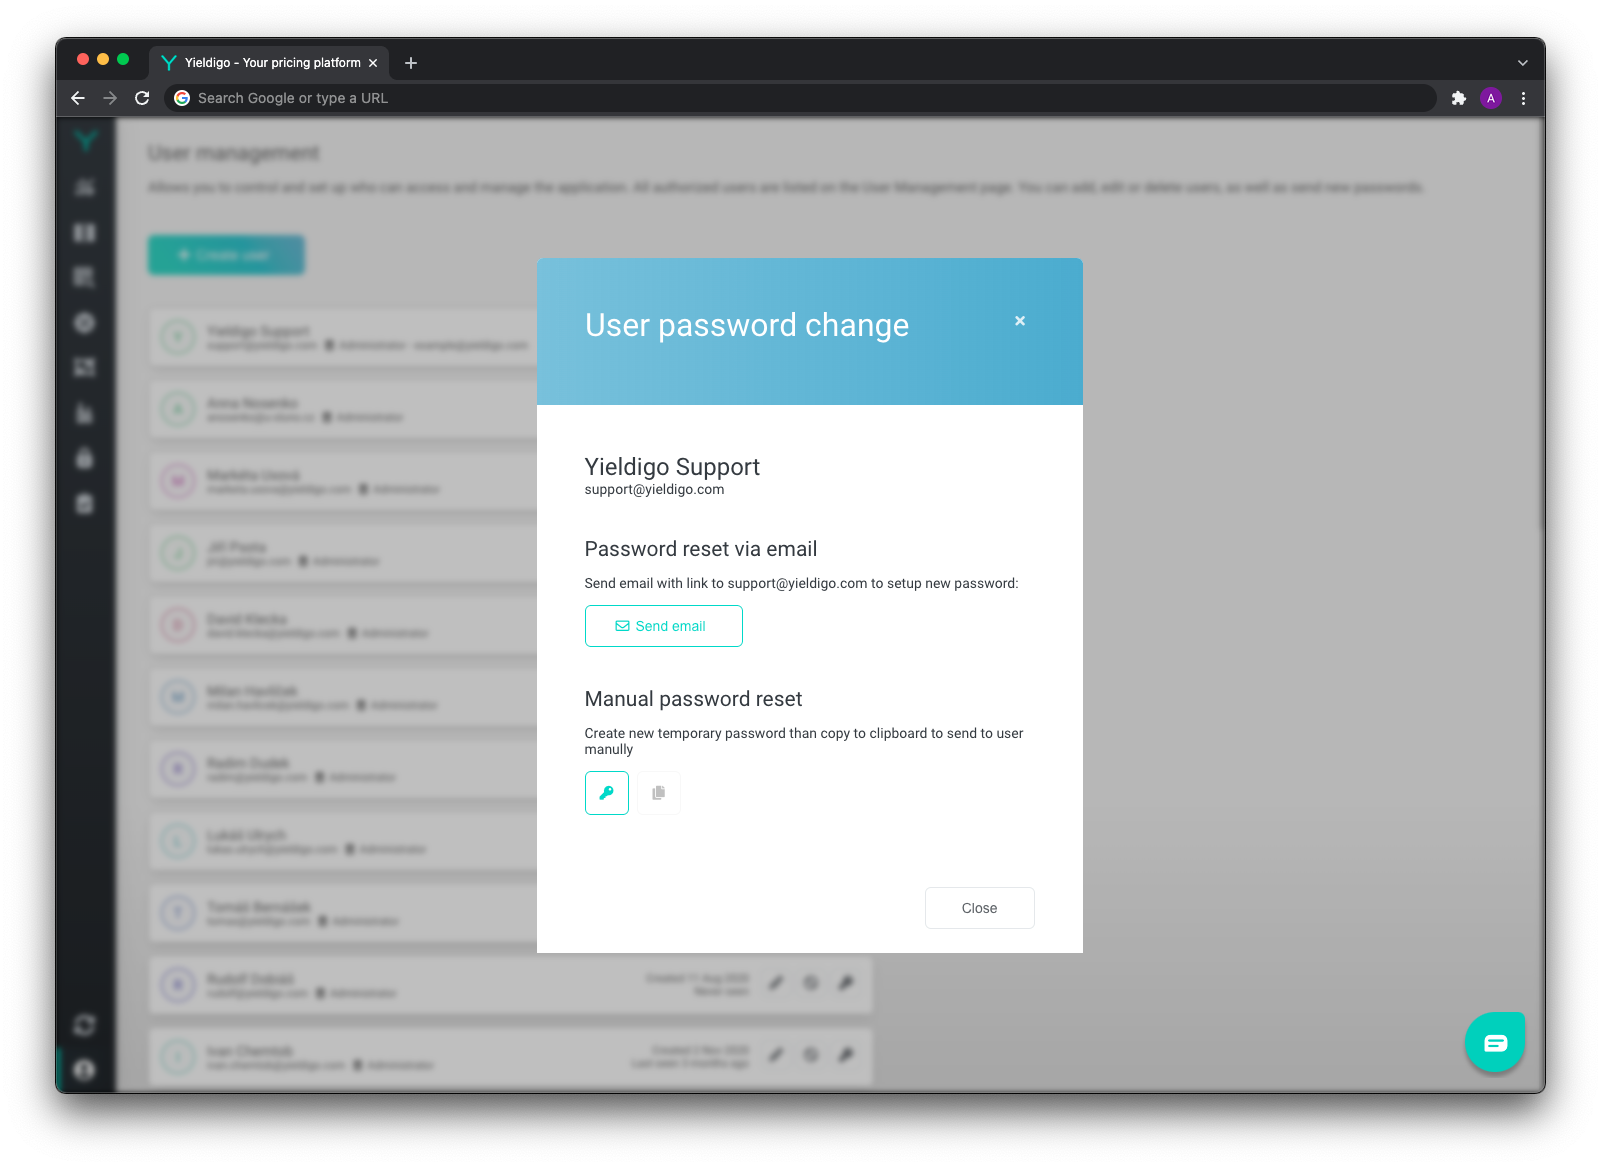Viewport: 1601px width, 1167px height.
Task: Open the Chrome three-dot menu
Action: point(1523,98)
